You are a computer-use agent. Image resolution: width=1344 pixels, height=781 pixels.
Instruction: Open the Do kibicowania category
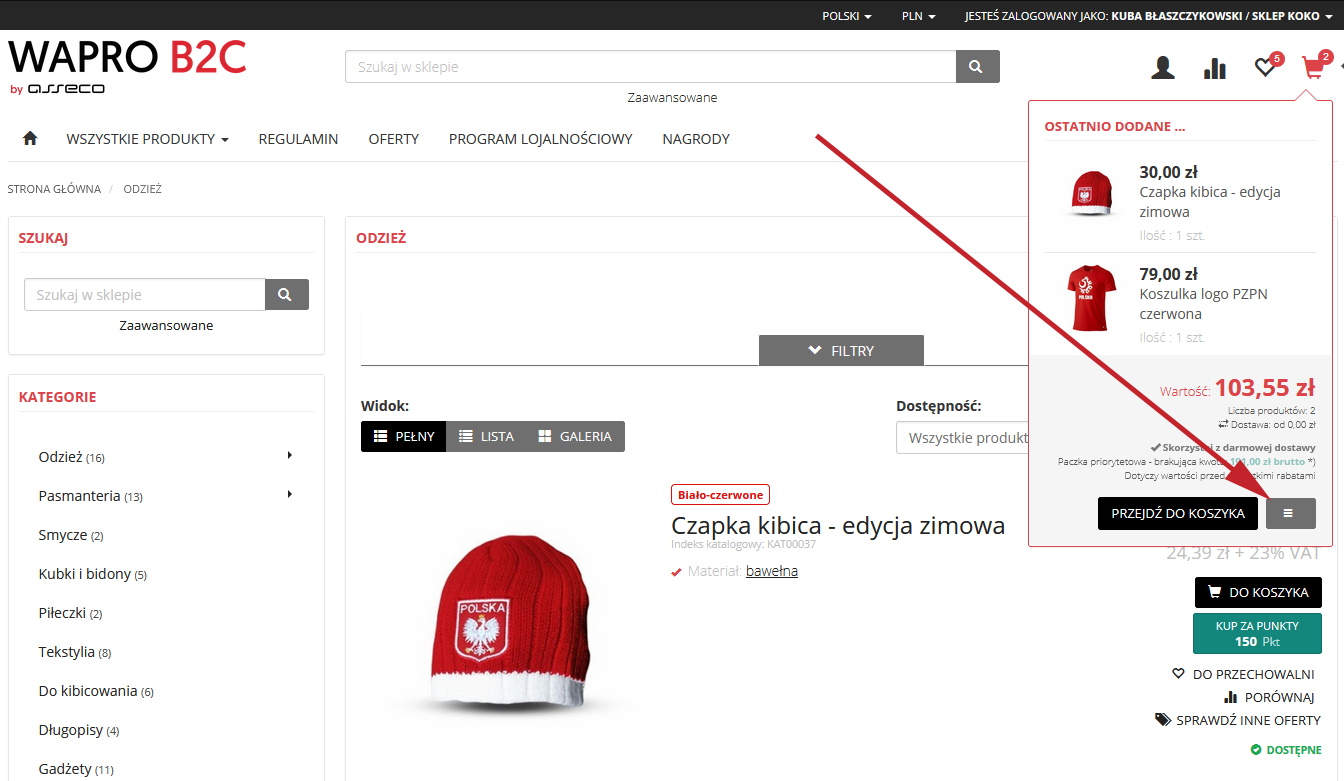tap(96, 691)
